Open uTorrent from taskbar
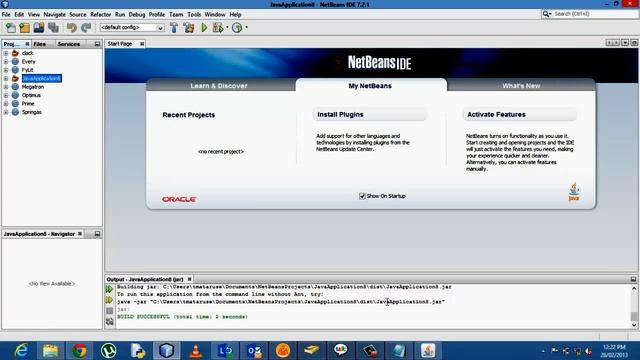 point(109,351)
